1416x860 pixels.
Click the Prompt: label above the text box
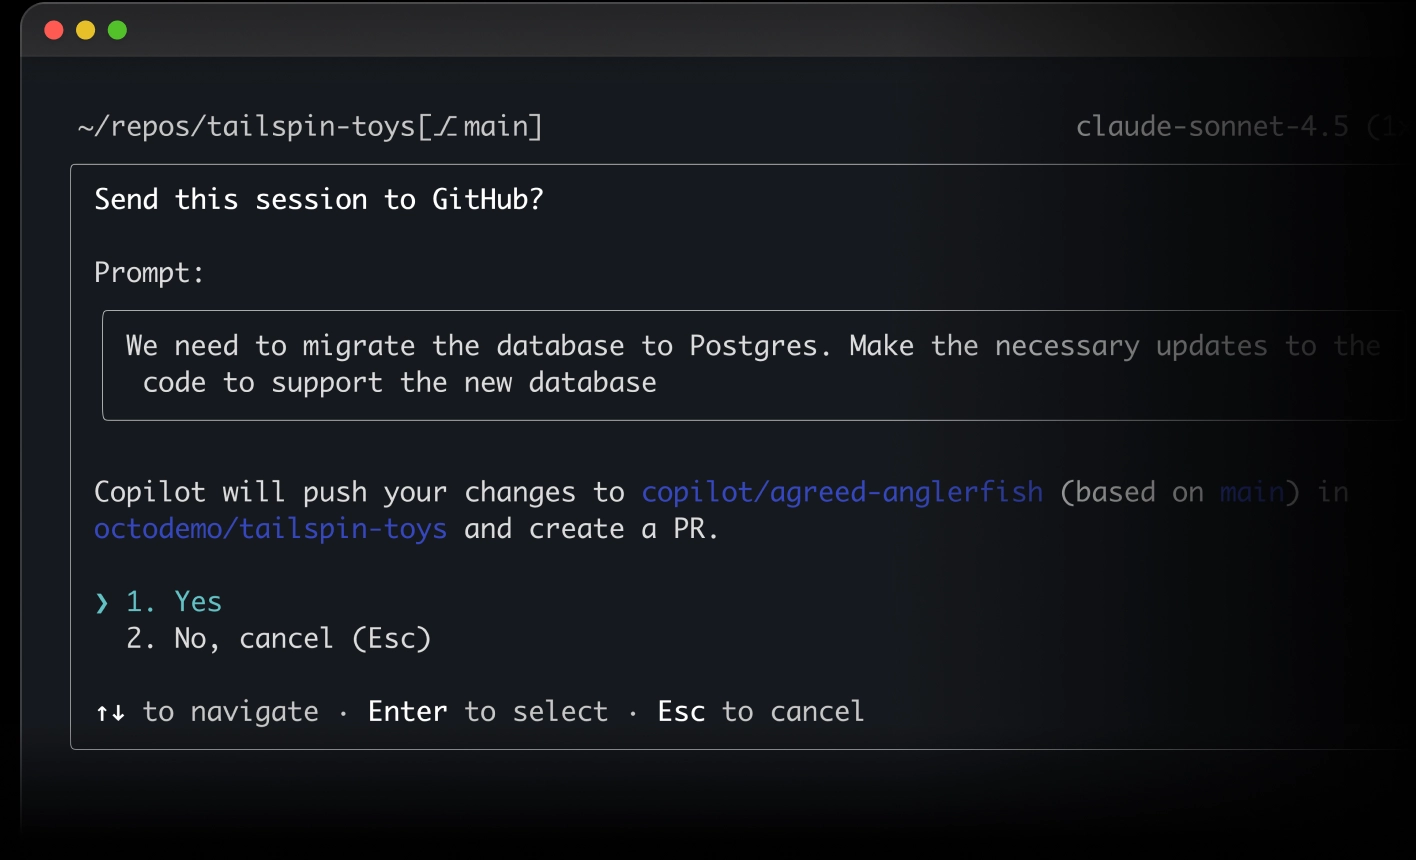148,271
